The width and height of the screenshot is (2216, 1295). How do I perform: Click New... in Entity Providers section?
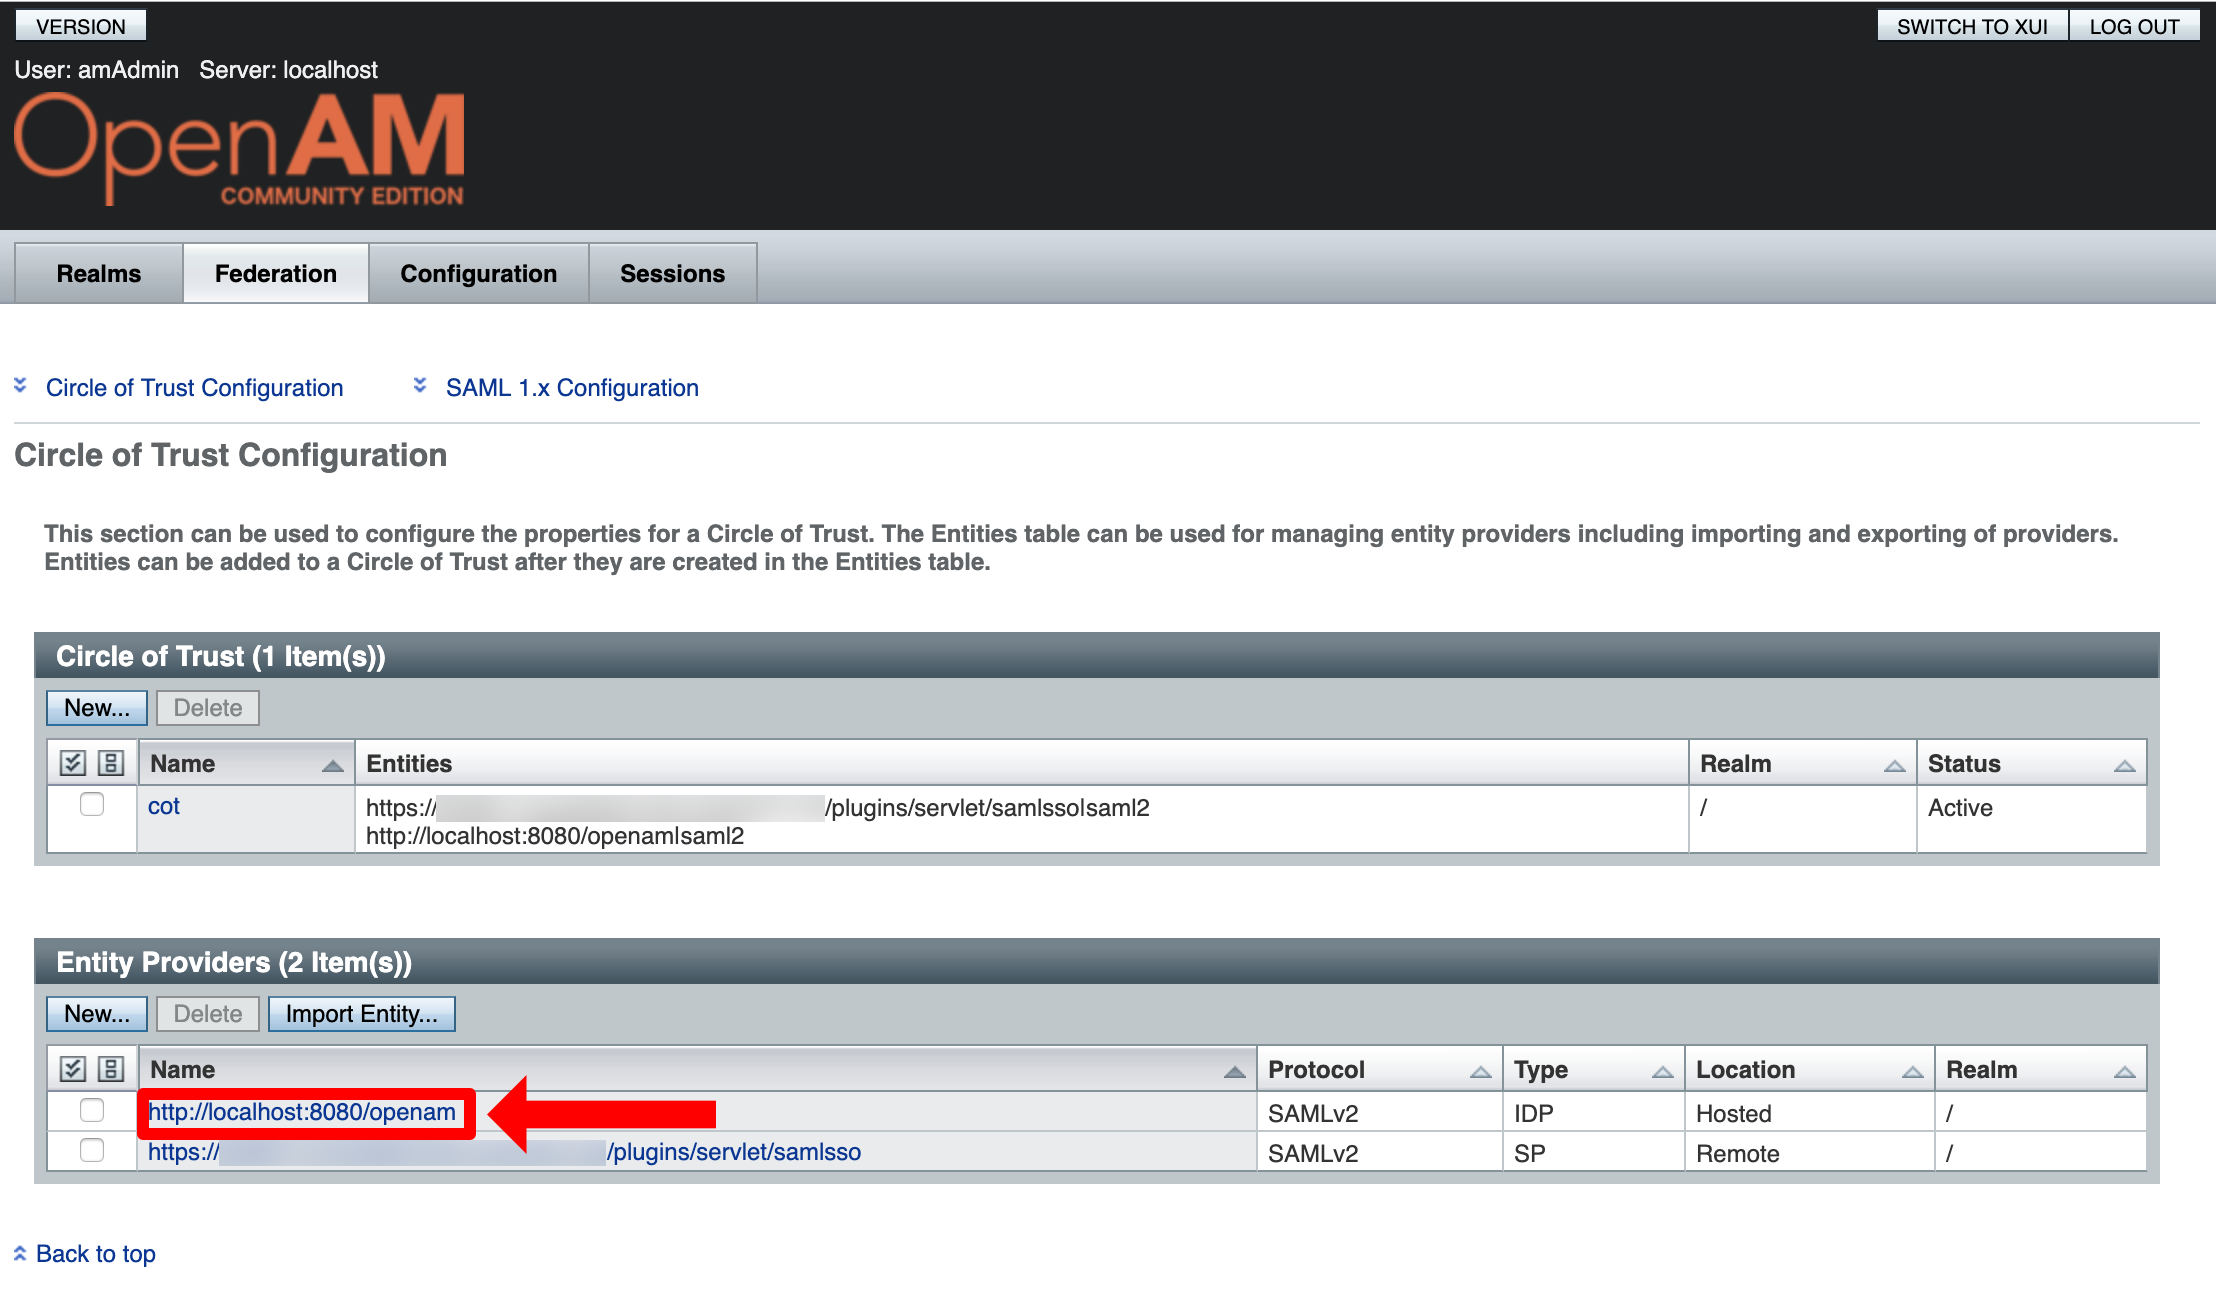pos(97,1014)
